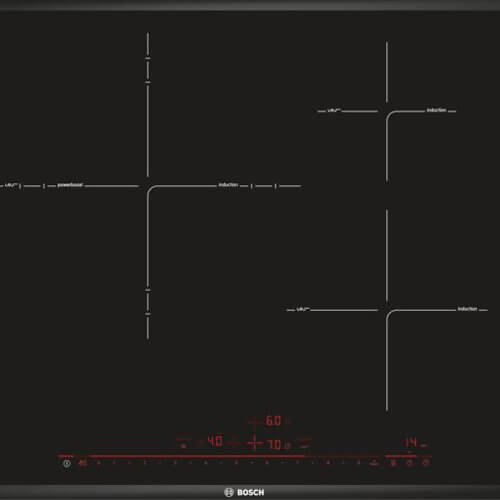This screenshot has width=500, height=500.
Task: Activate the boost symbol after level 9
Action: coord(375,463)
